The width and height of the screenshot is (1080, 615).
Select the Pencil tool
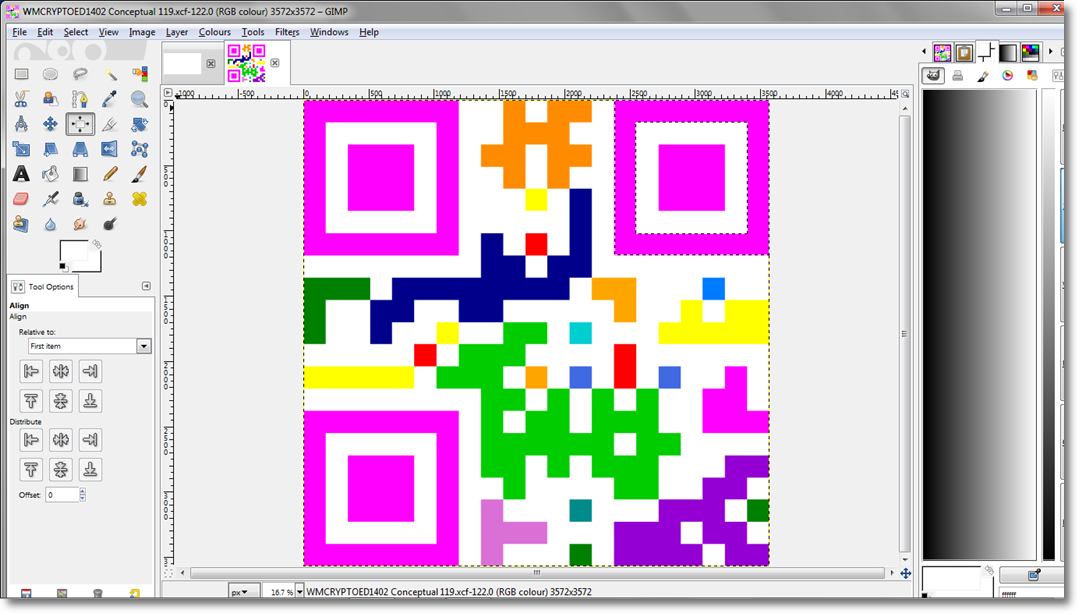110,174
